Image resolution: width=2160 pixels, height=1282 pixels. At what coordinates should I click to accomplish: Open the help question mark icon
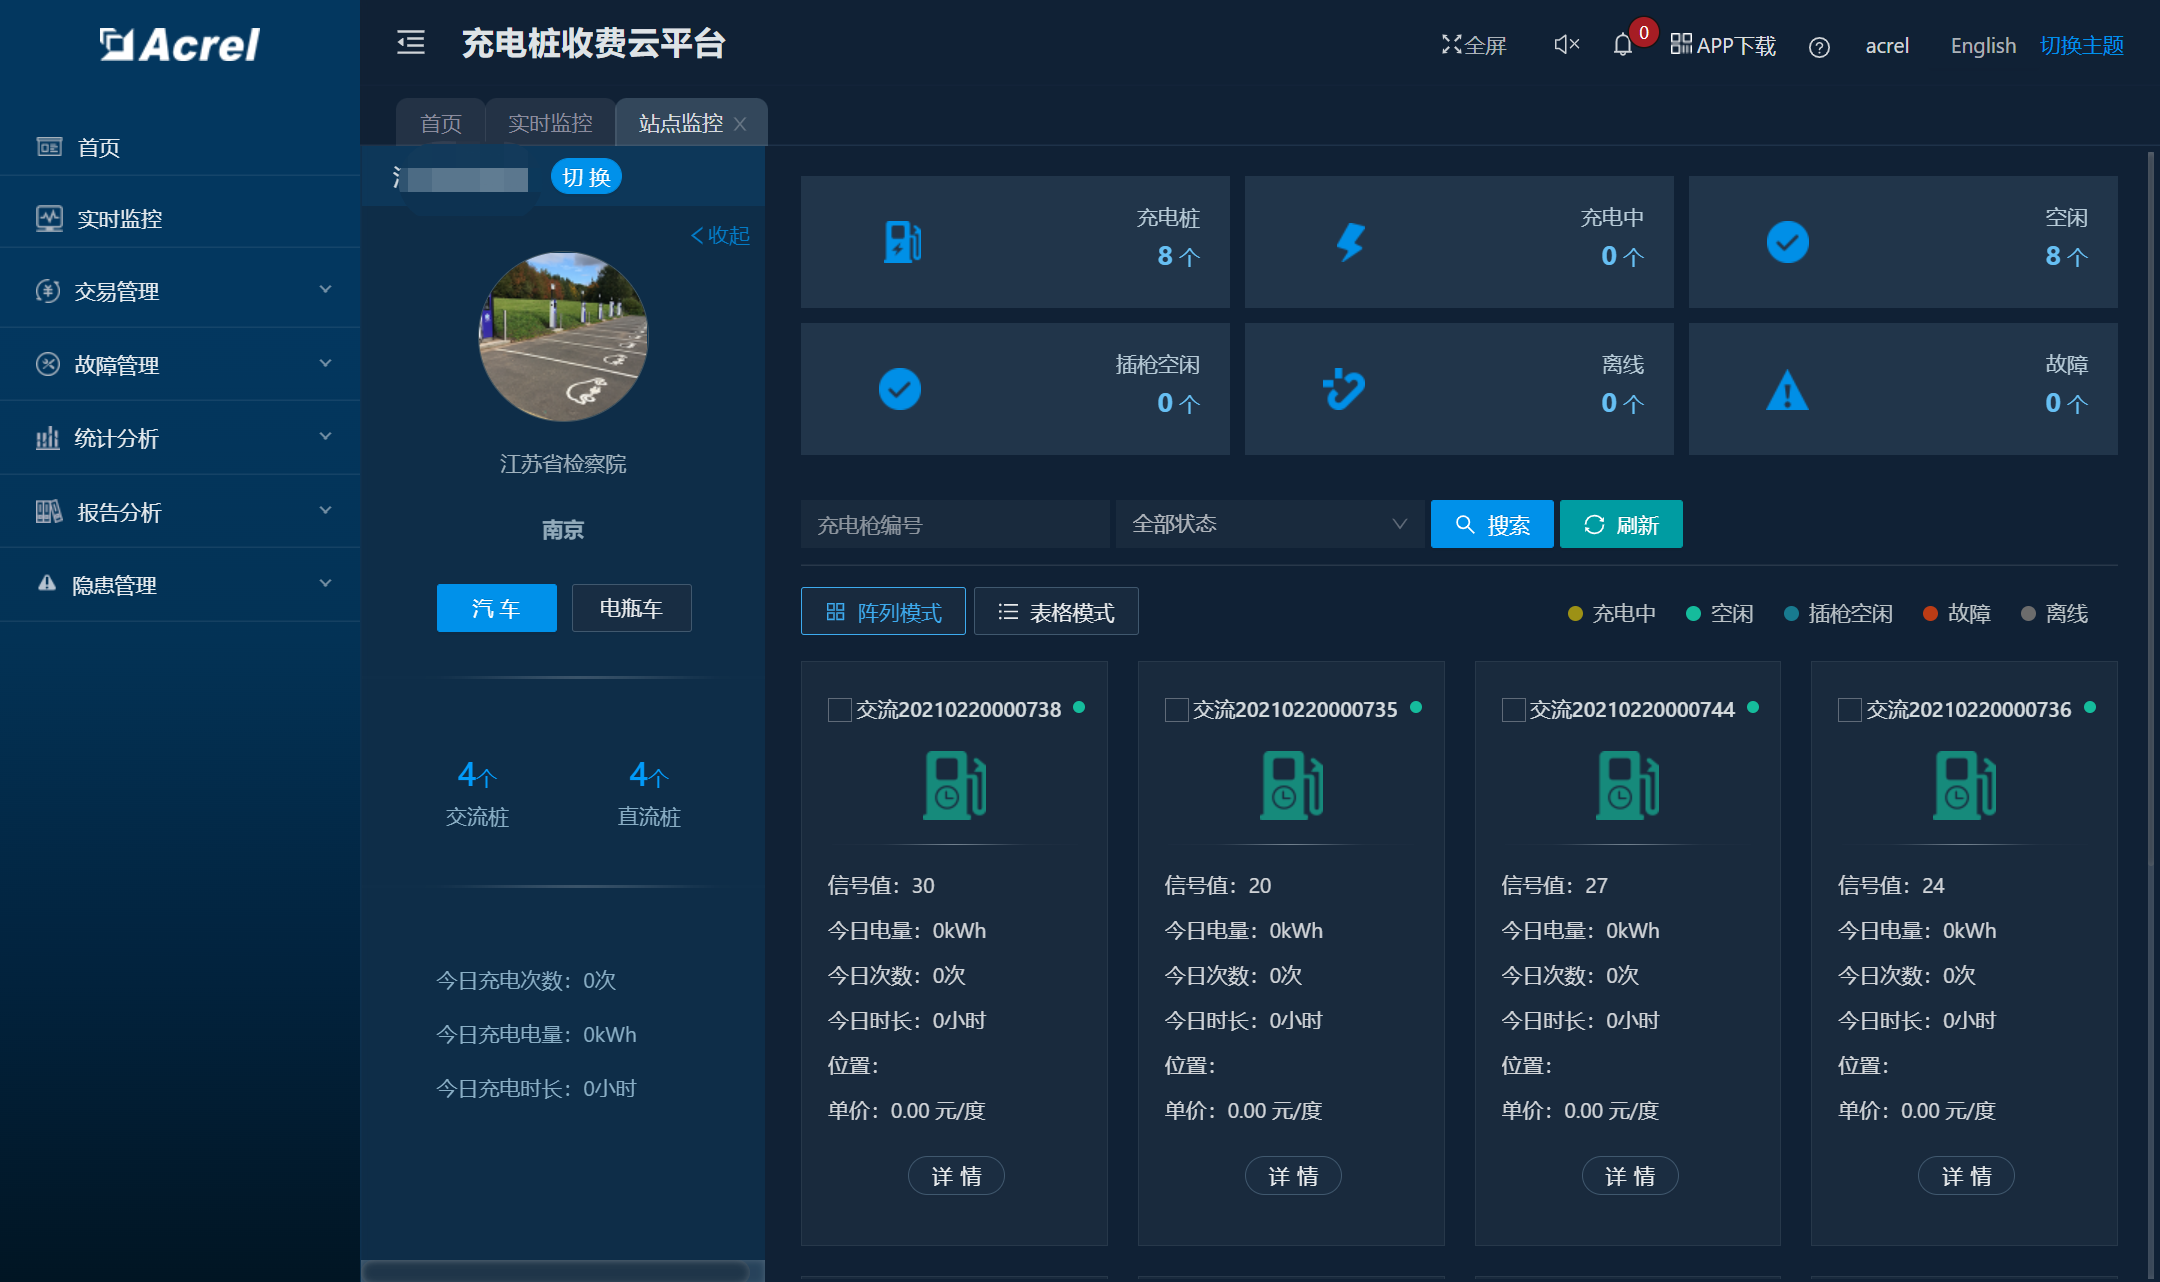[x=1819, y=47]
